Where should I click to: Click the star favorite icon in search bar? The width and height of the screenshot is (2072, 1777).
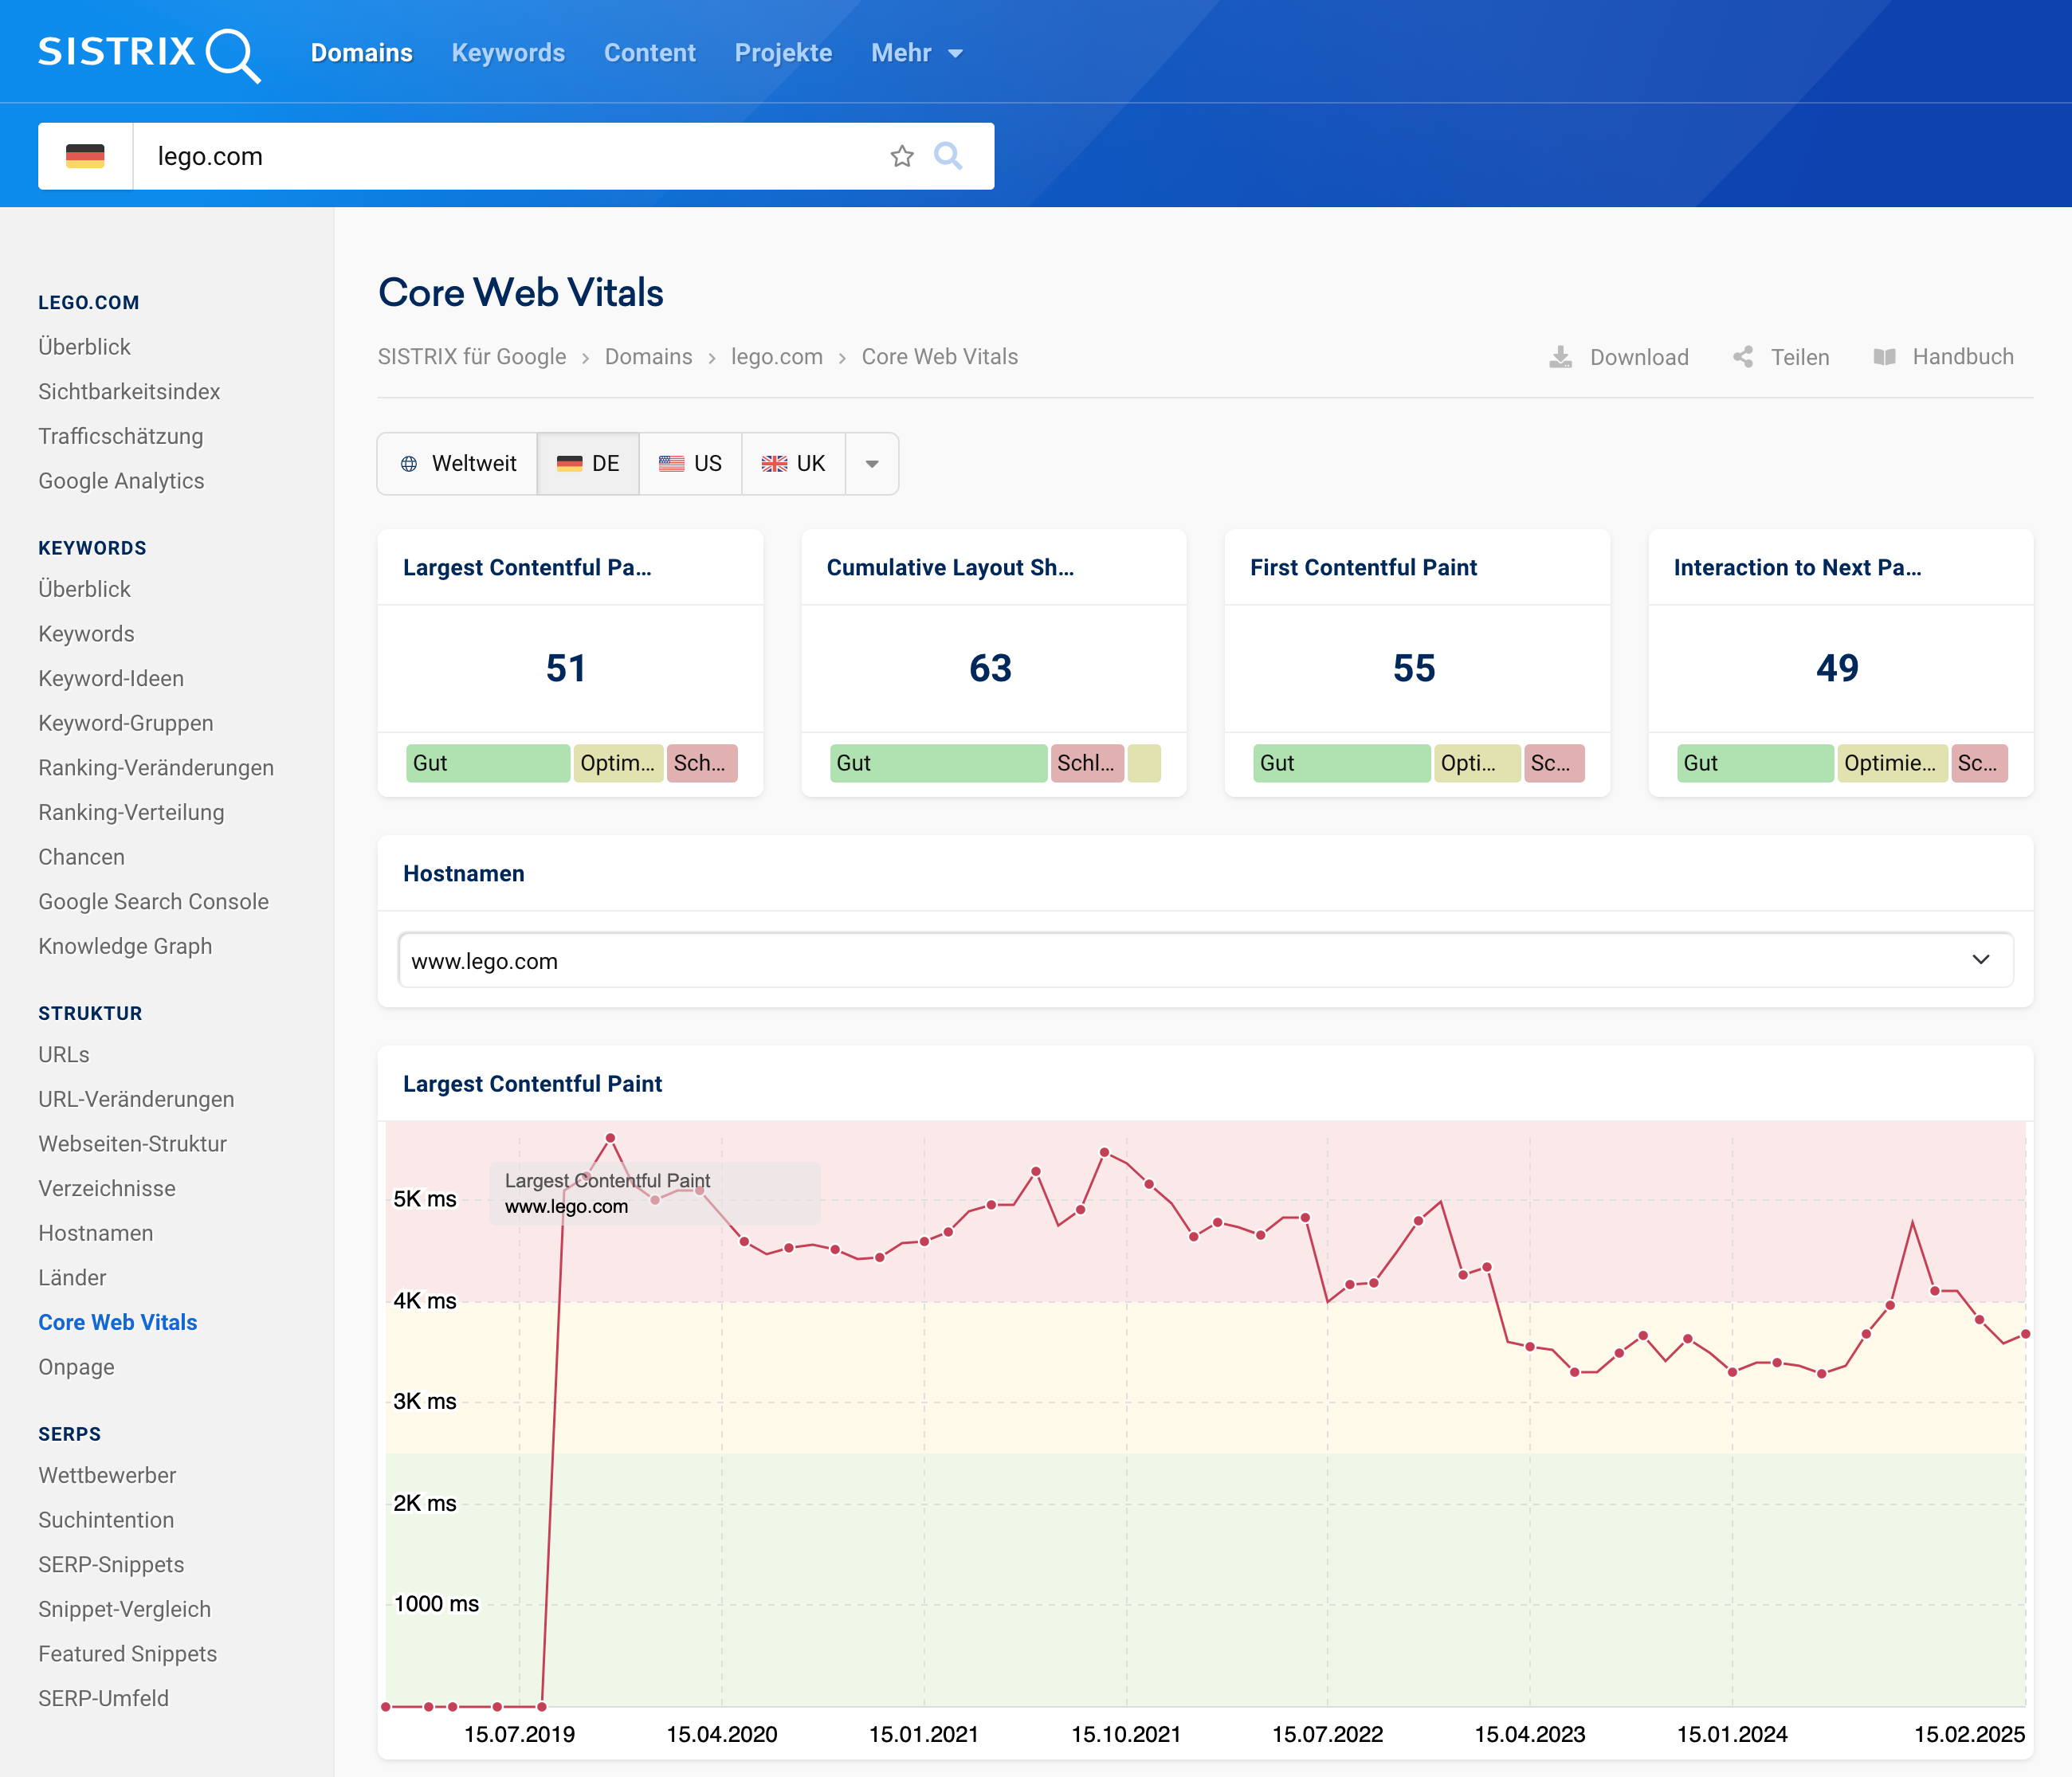901,156
